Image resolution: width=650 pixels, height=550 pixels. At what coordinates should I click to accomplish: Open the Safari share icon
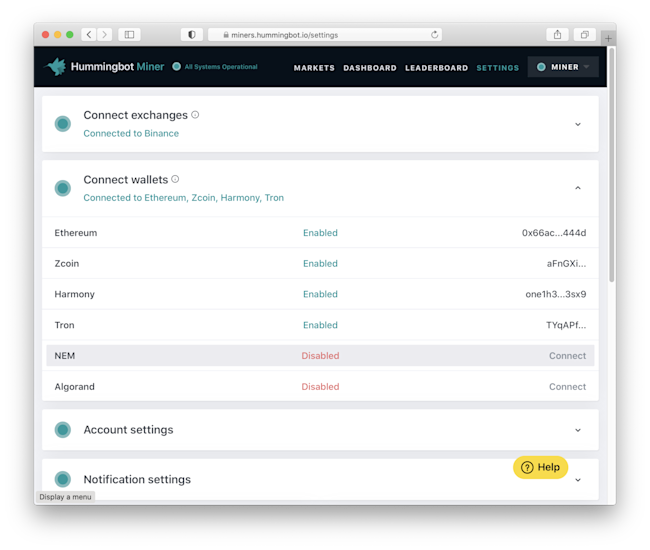[558, 34]
